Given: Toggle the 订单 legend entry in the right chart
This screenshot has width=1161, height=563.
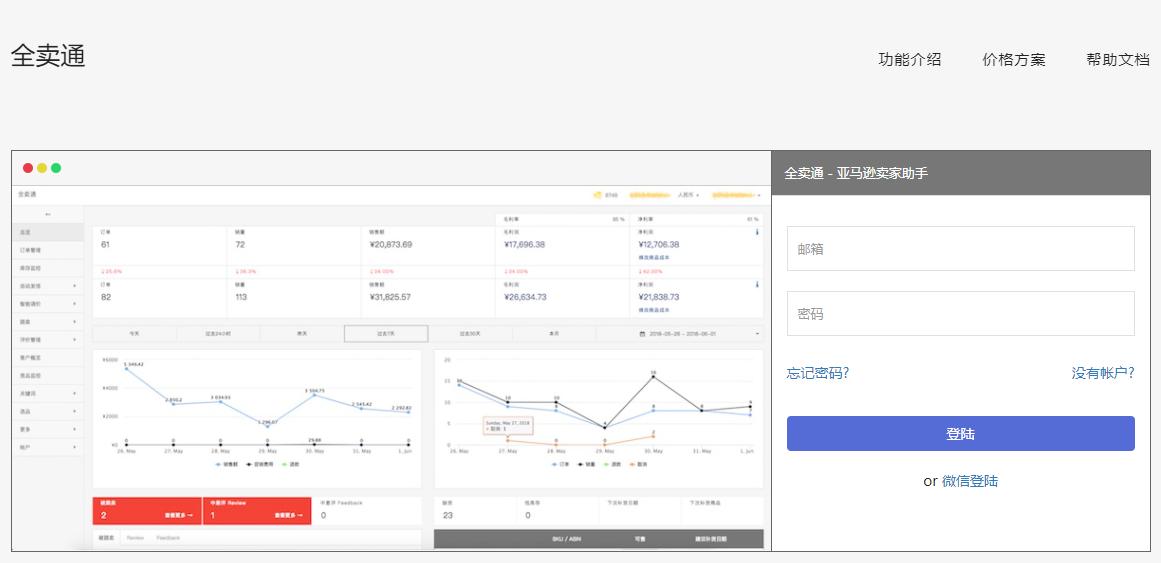Looking at the screenshot, I should point(560,464).
